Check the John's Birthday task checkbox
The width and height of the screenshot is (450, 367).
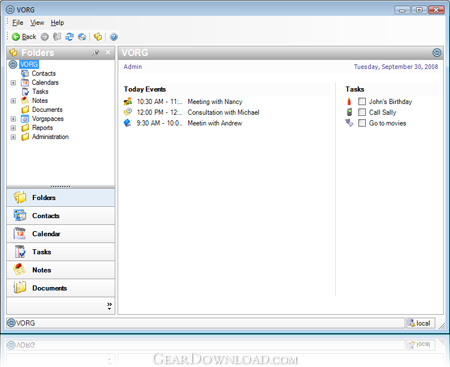click(362, 101)
